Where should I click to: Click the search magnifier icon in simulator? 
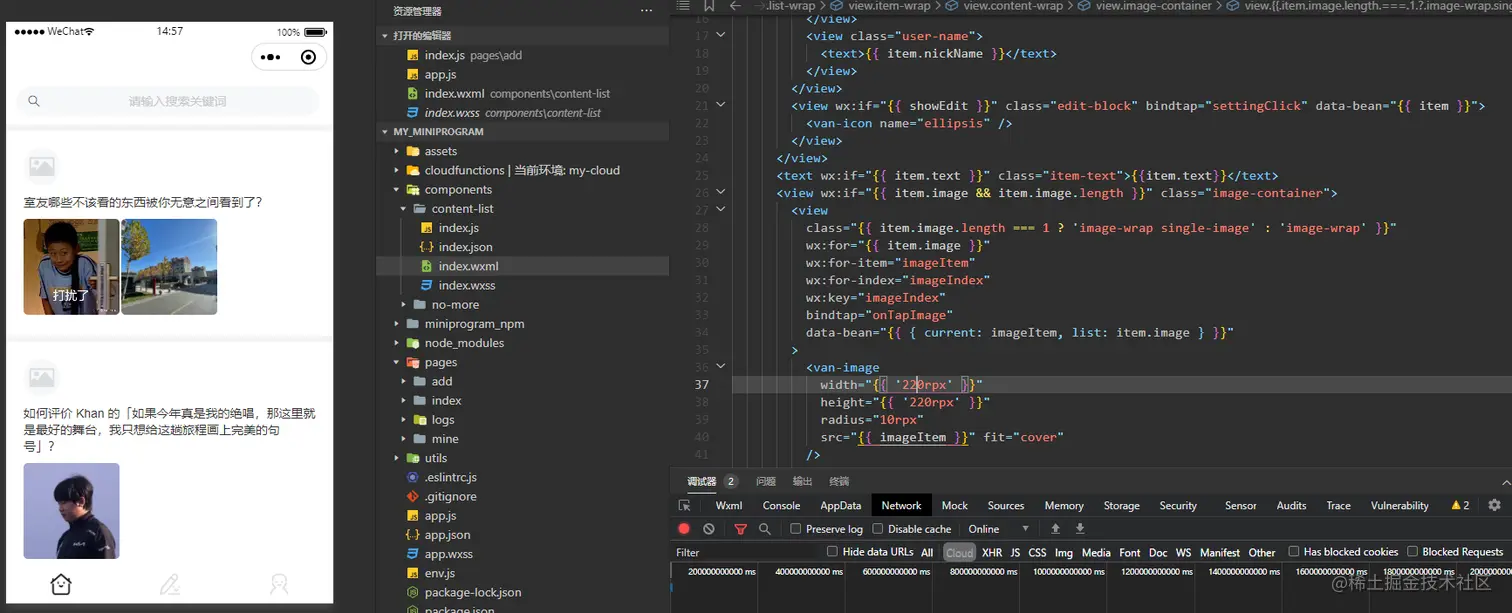pyautogui.click(x=34, y=101)
